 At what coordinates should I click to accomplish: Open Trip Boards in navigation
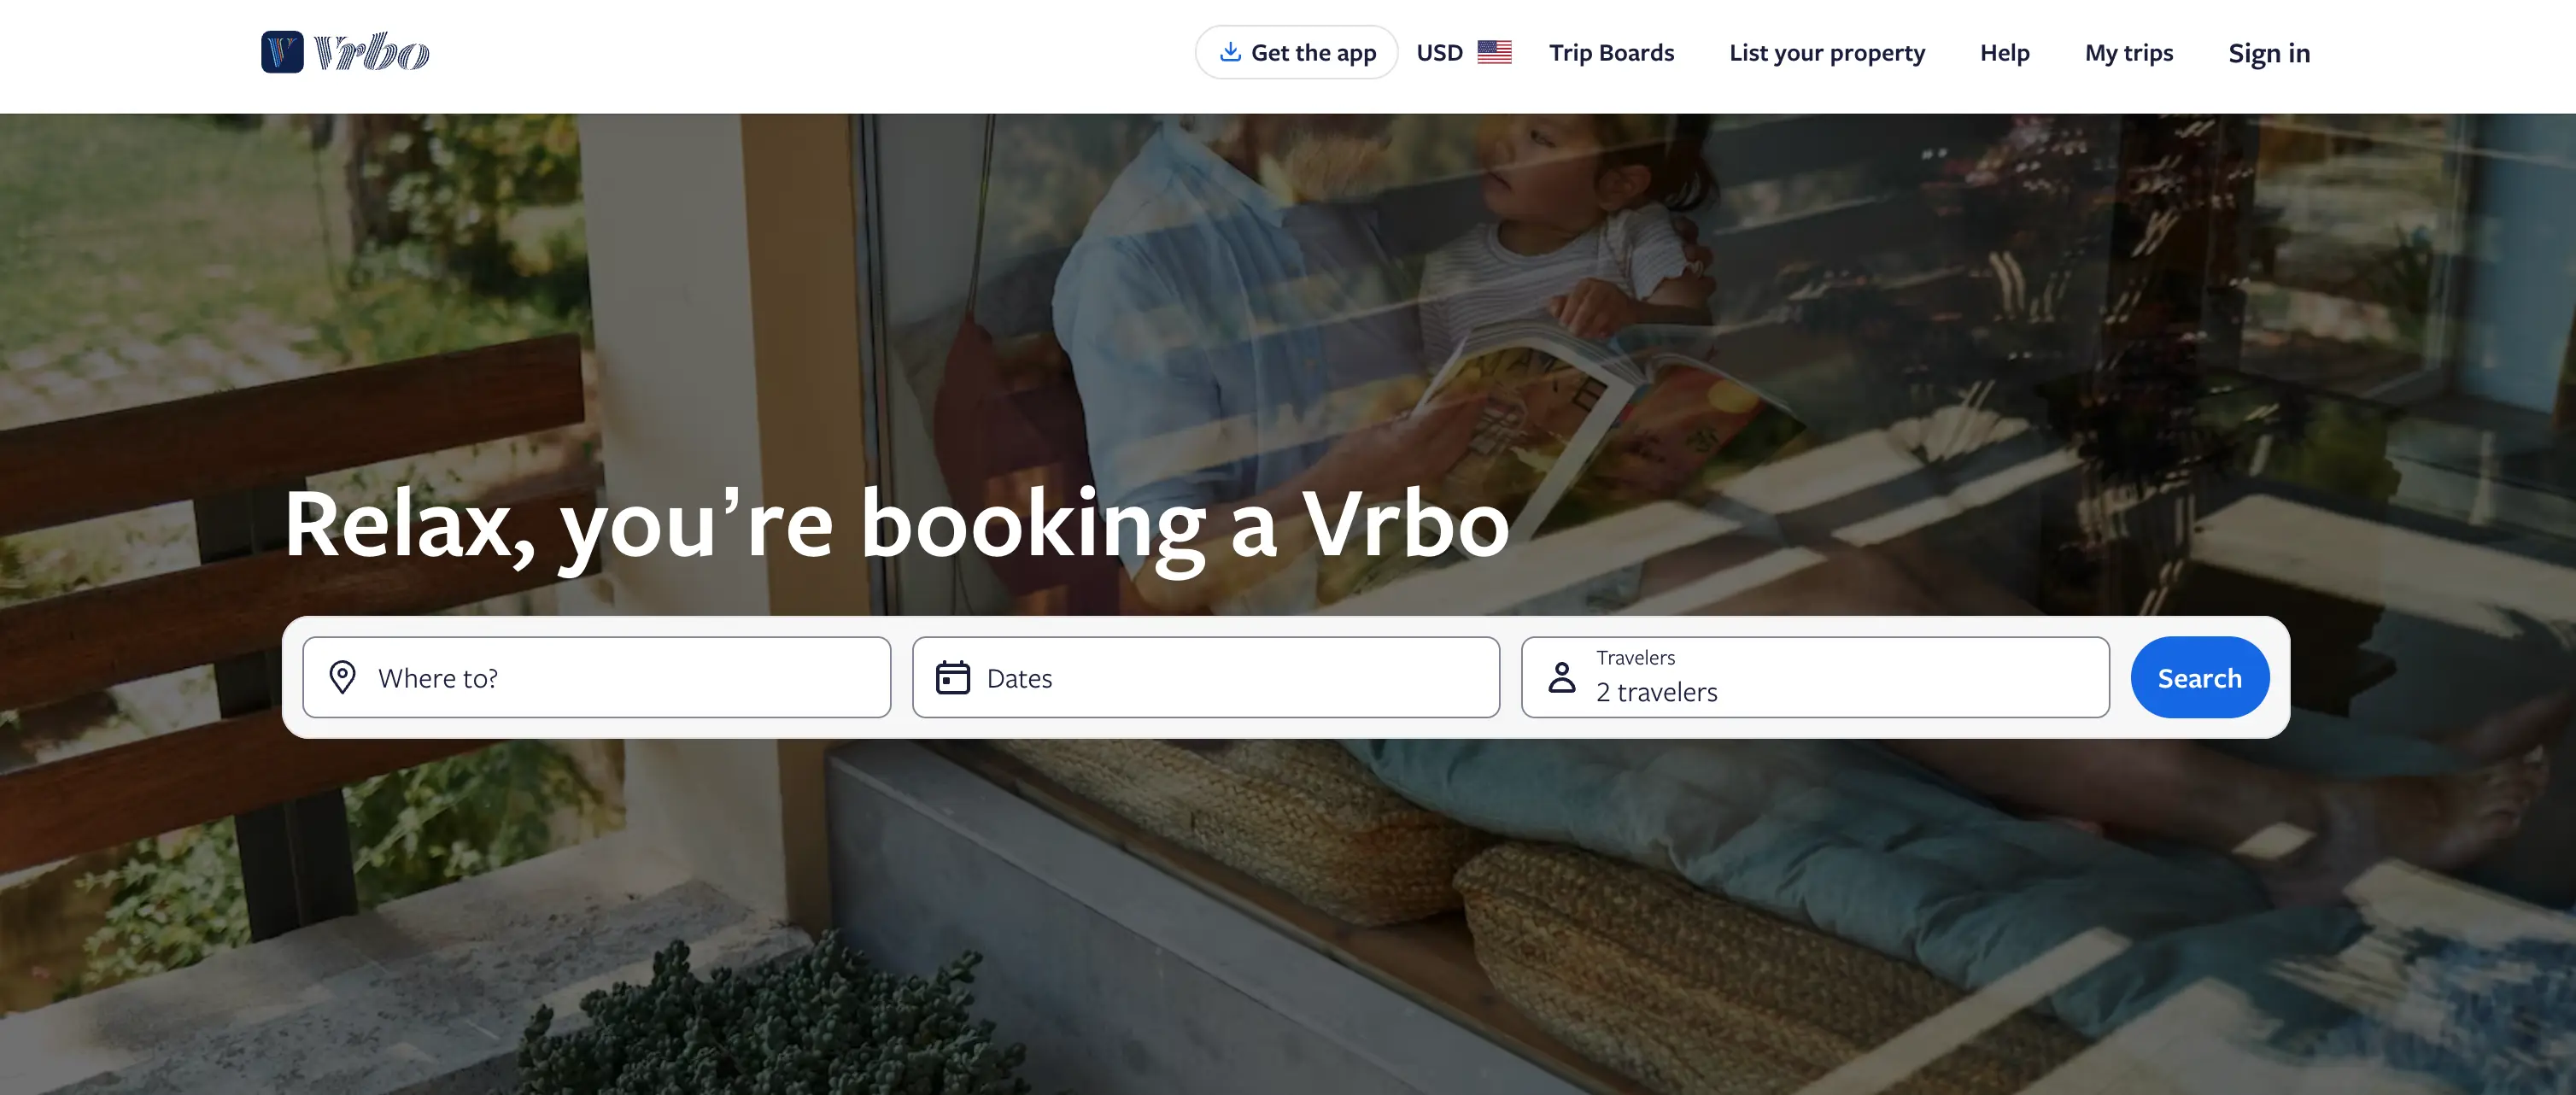click(x=1611, y=52)
